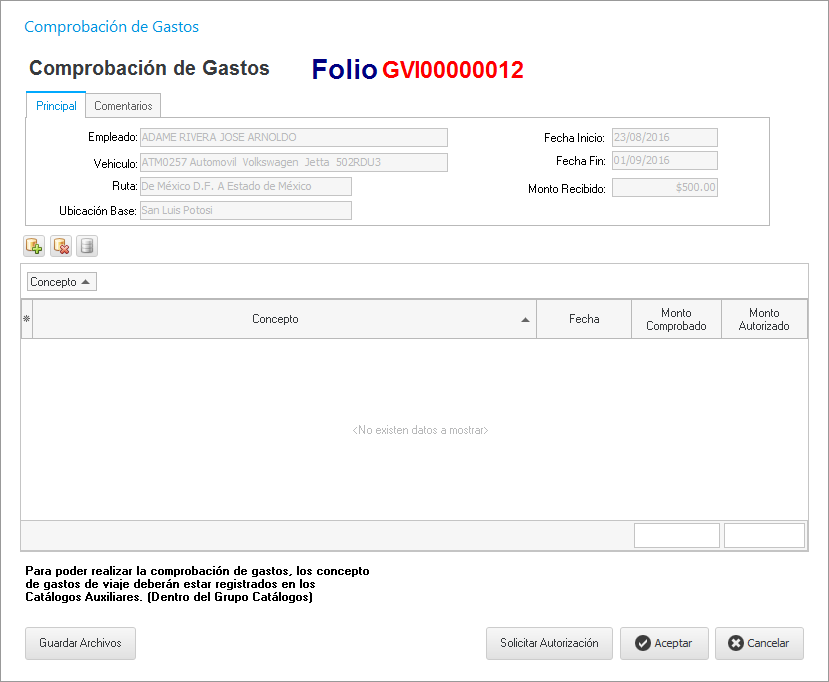829x682 pixels.
Task: Select the Principal tab
Action: click(x=56, y=106)
